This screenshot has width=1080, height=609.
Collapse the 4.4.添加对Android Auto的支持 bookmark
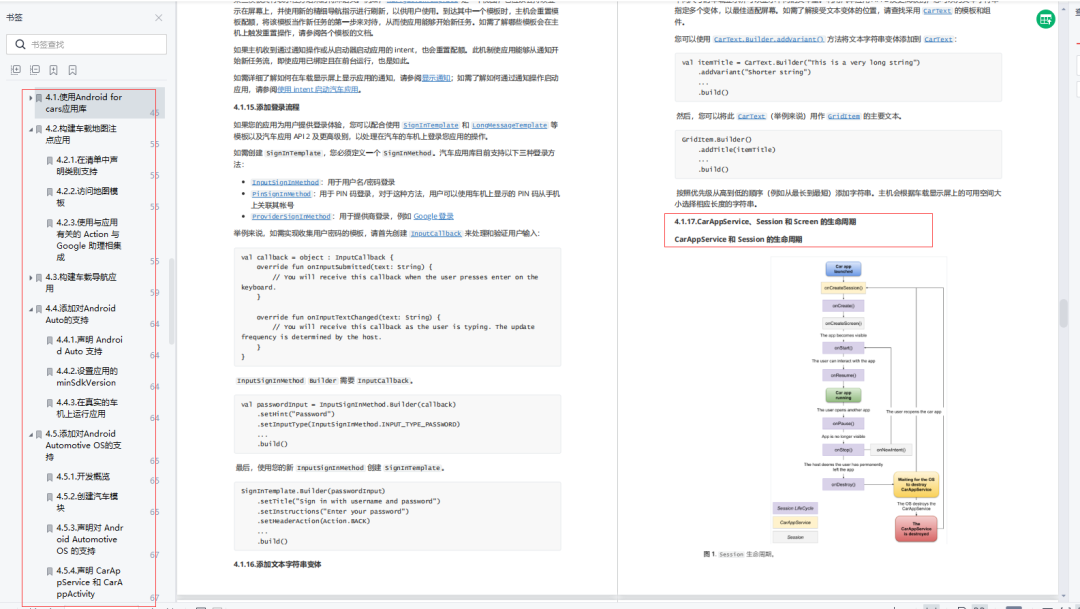[30, 309]
